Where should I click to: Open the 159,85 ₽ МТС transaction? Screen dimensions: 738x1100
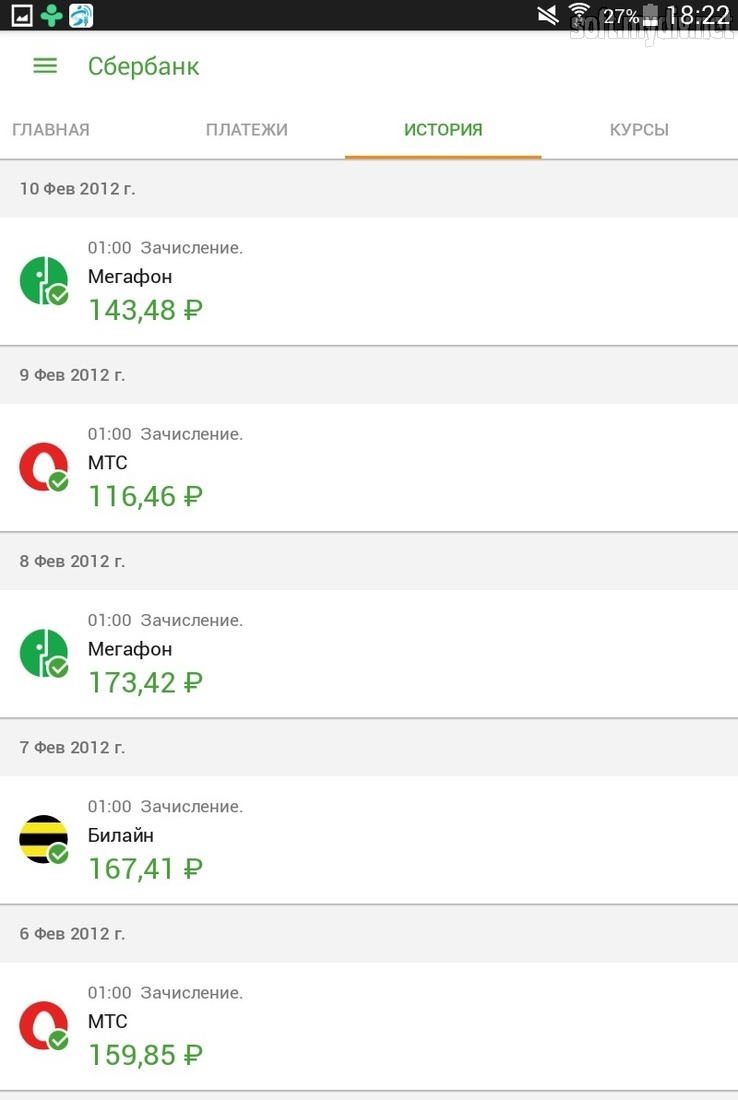tap(369, 1026)
